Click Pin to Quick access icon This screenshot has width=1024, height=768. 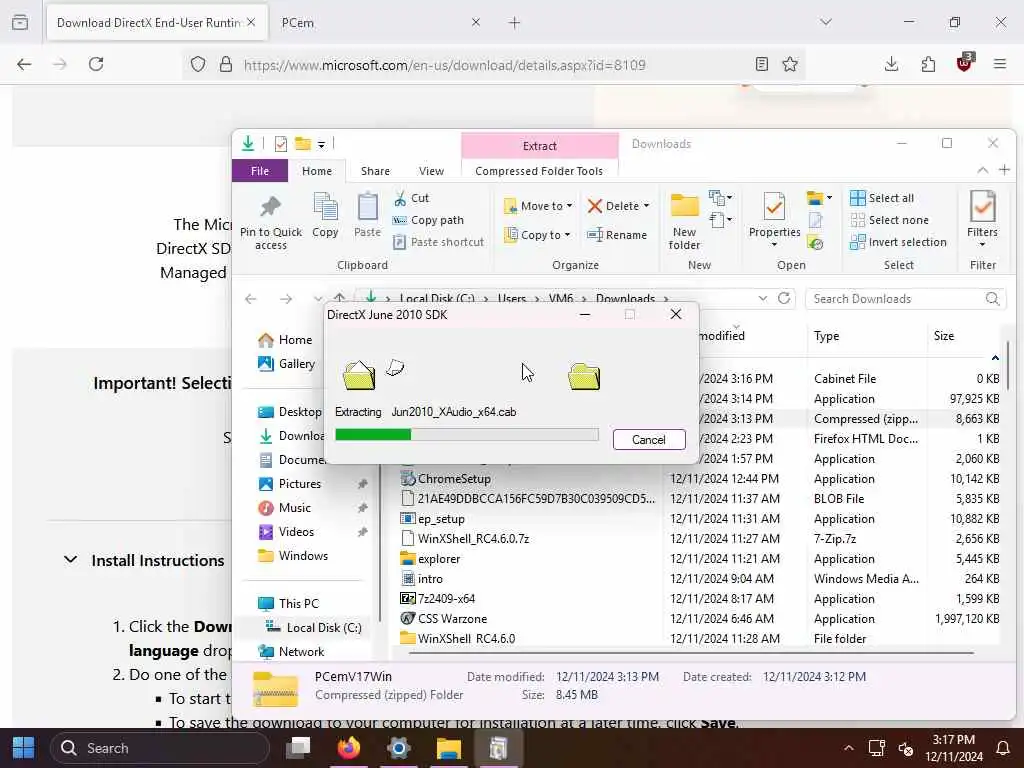[270, 208]
